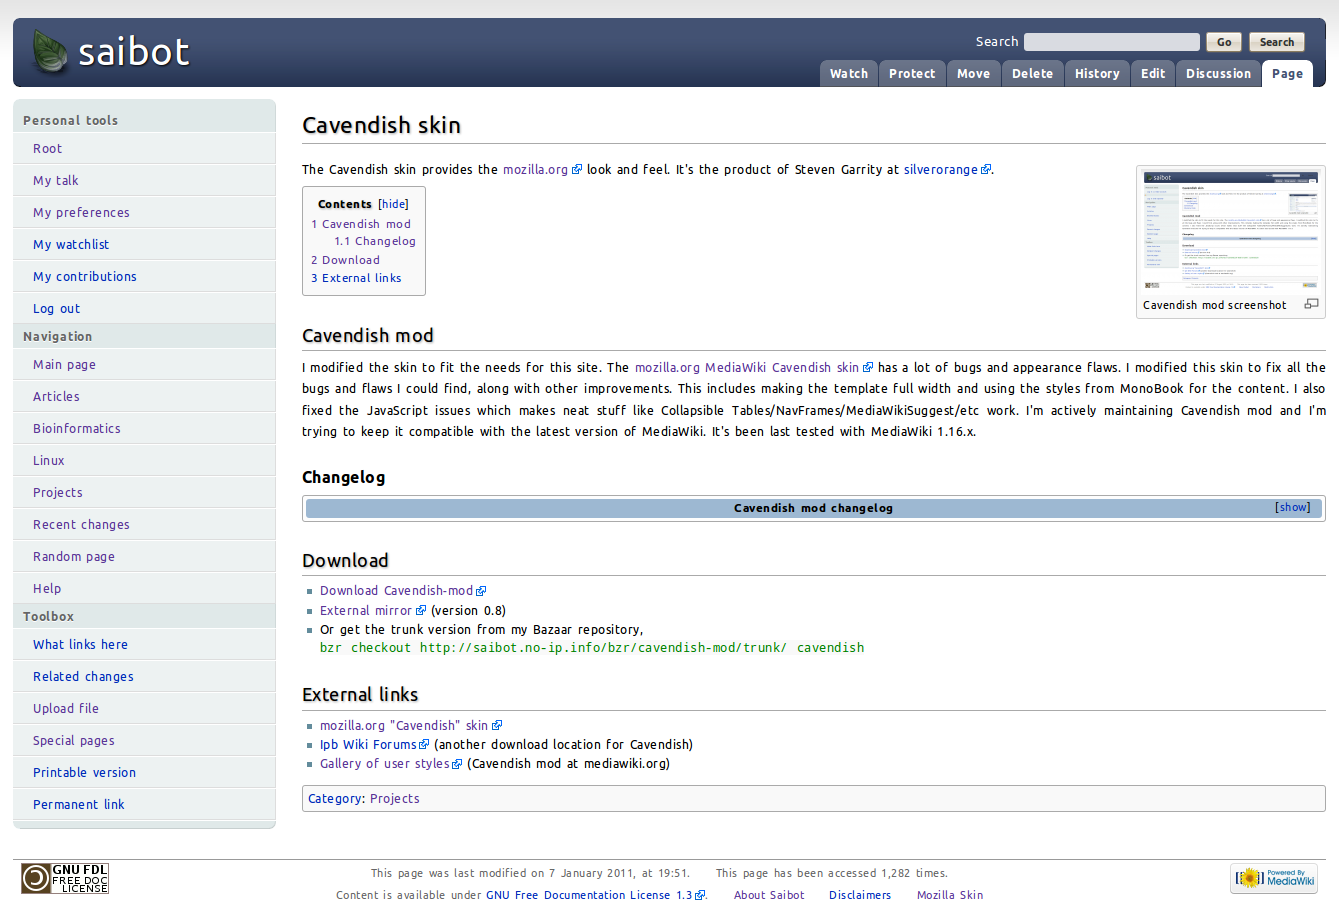Open Related changes

click(83, 677)
